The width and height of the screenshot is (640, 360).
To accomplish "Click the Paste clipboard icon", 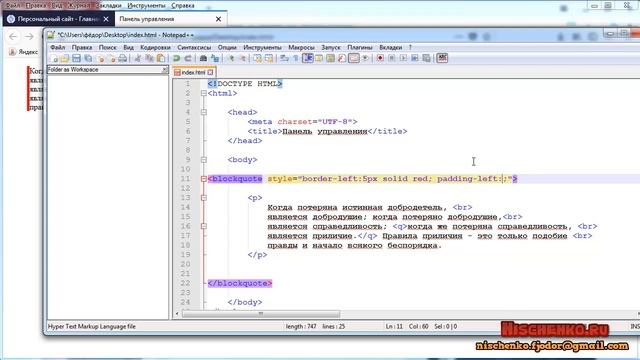I will click(x=161, y=58).
